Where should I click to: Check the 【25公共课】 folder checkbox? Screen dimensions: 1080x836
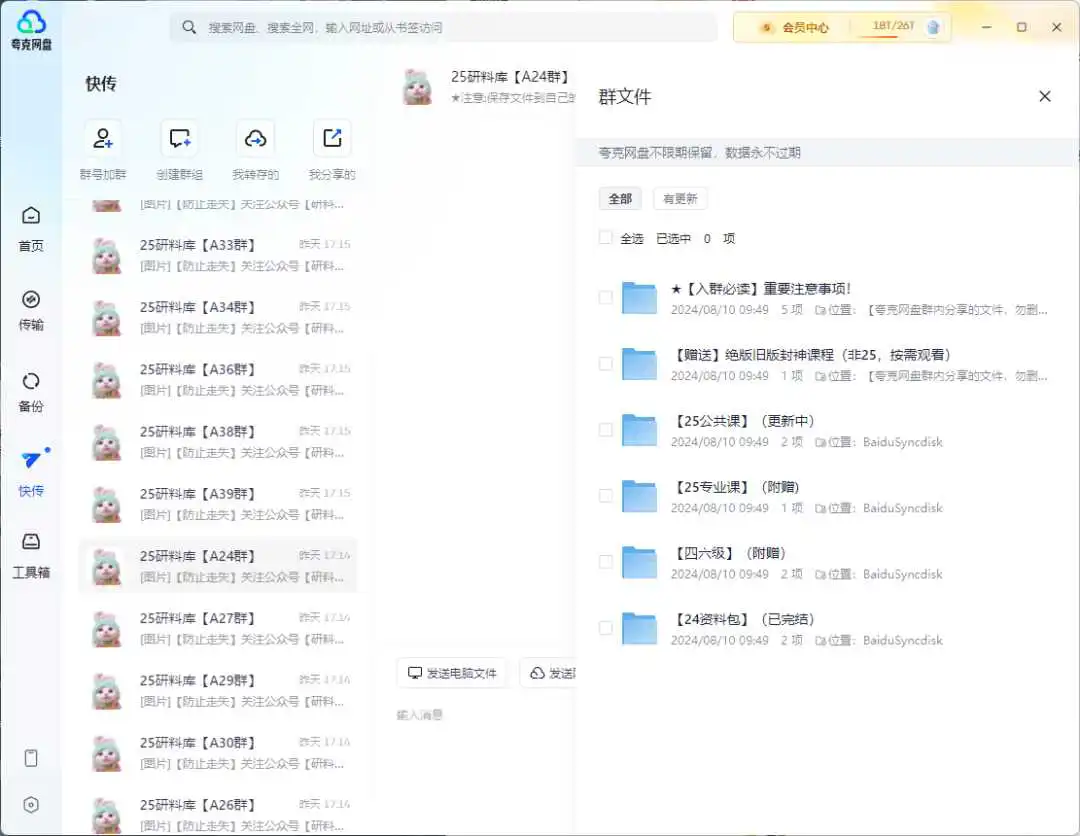coord(605,430)
